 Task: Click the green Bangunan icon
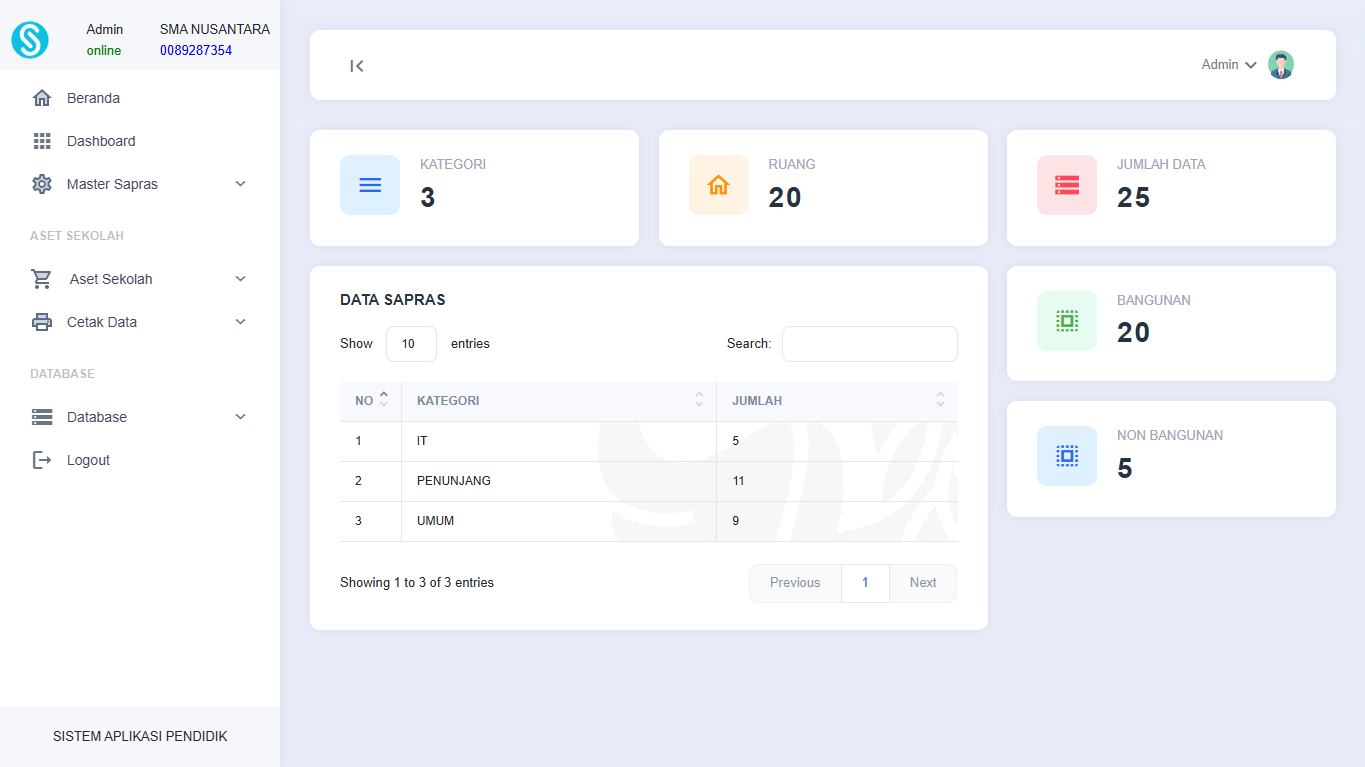[x=1067, y=321]
